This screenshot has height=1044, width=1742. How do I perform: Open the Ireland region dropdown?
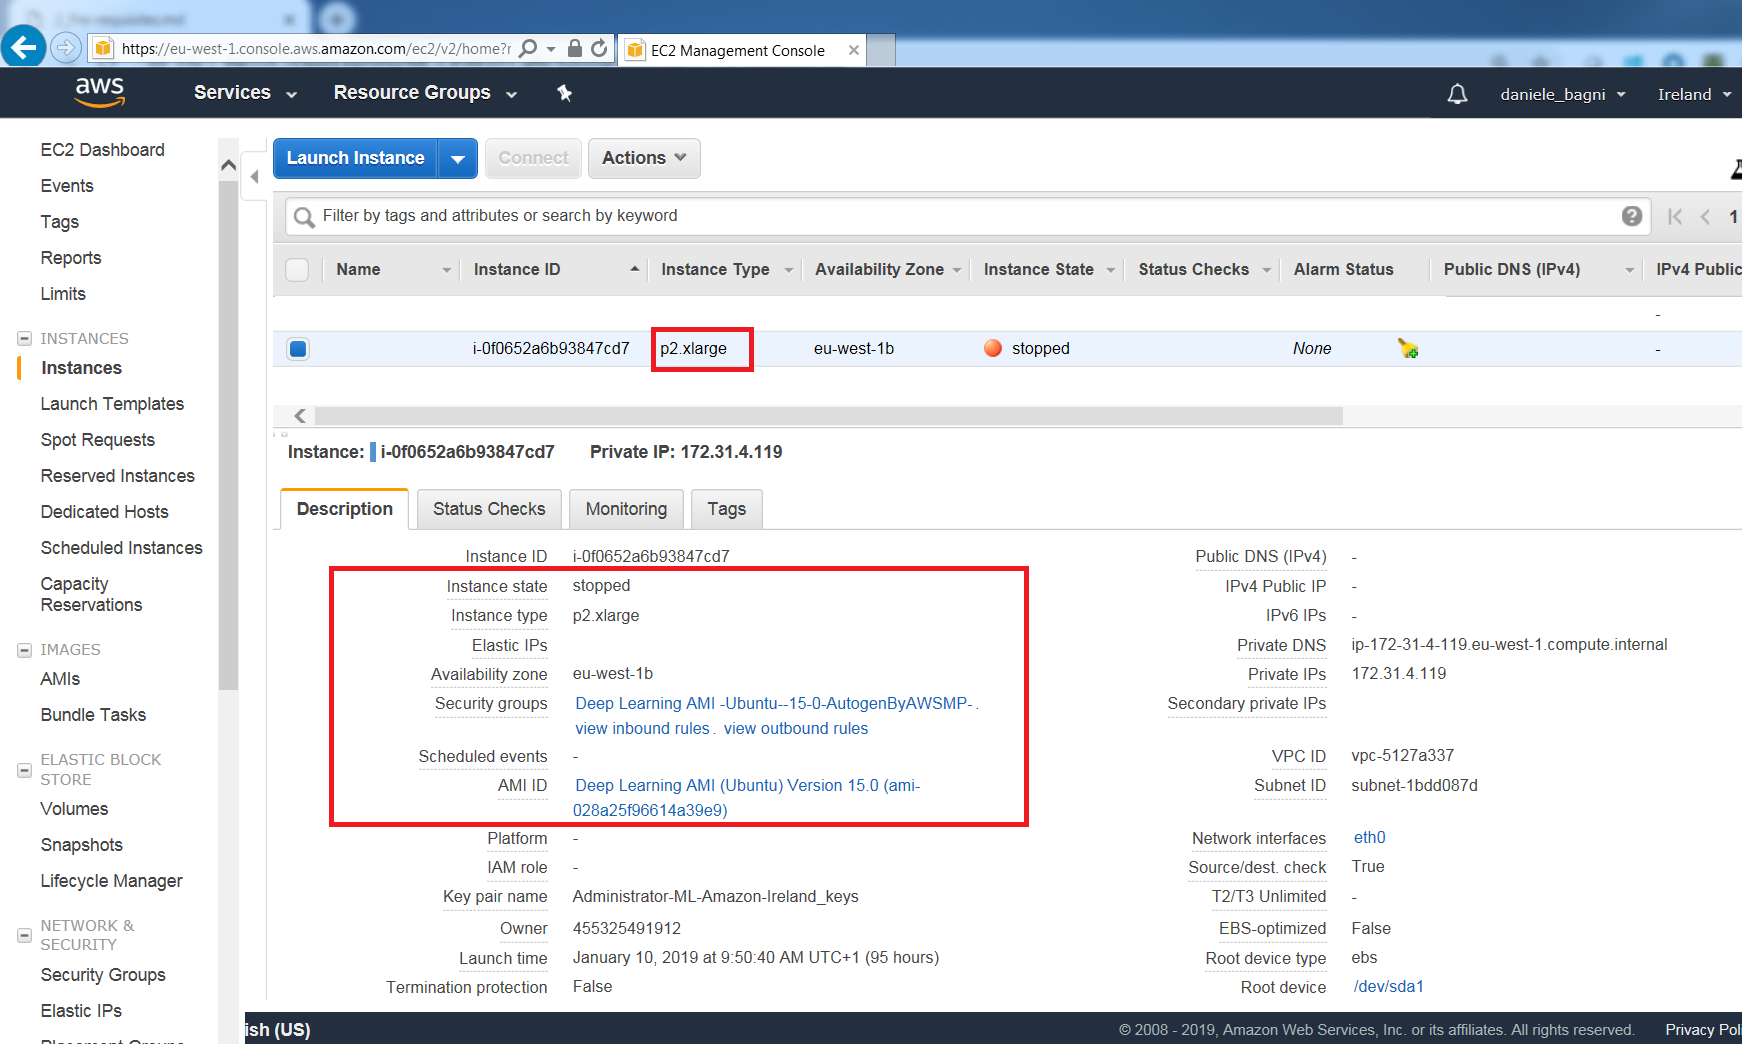click(x=1694, y=94)
